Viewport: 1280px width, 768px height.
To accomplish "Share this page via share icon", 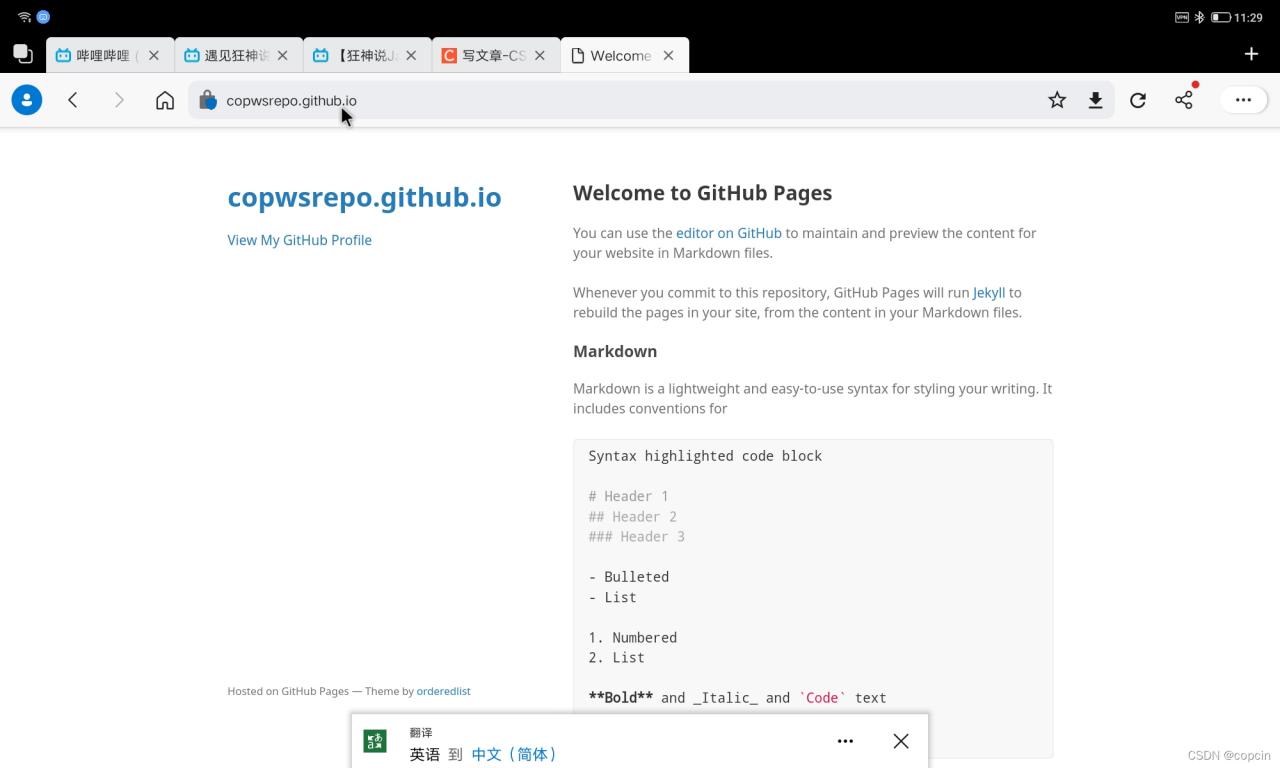I will point(1184,100).
